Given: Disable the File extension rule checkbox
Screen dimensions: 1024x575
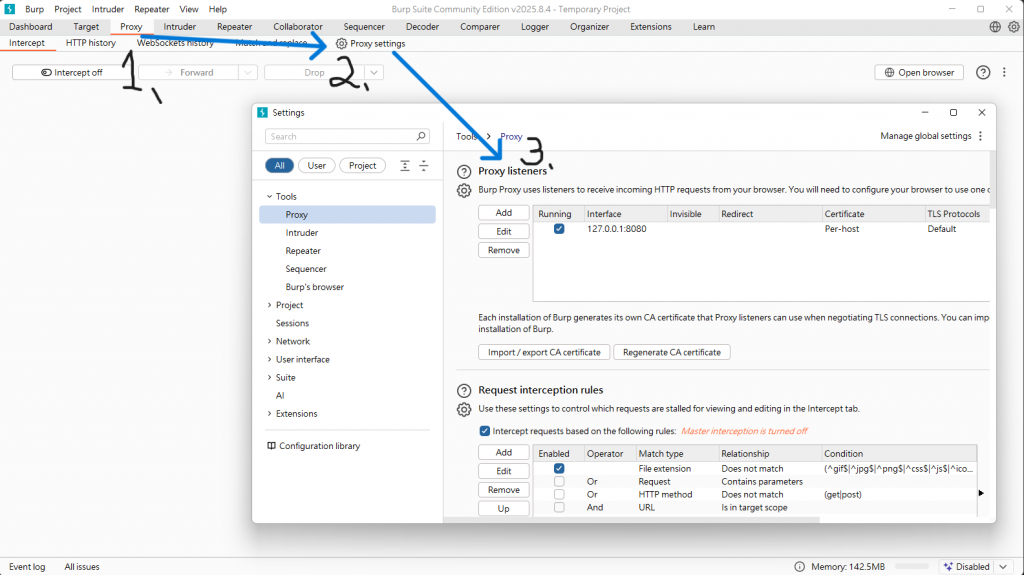Looking at the screenshot, I should tap(559, 468).
